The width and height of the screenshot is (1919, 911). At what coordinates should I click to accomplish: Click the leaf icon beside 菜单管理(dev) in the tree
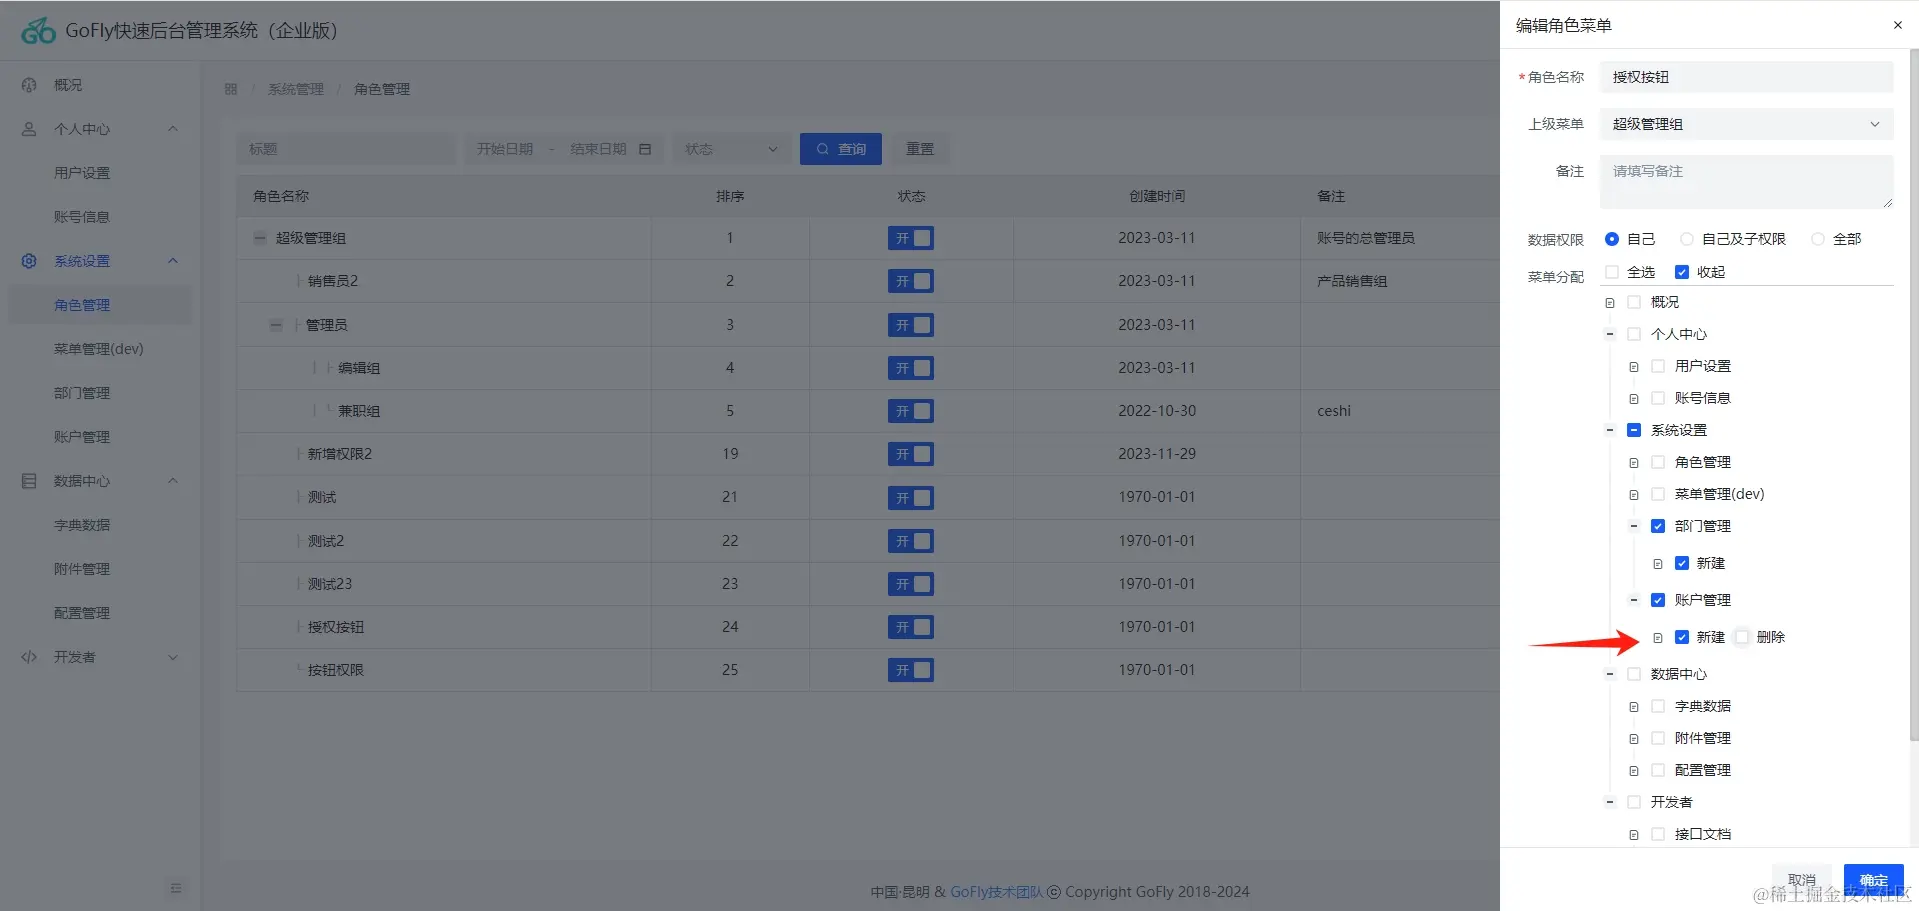(1634, 495)
